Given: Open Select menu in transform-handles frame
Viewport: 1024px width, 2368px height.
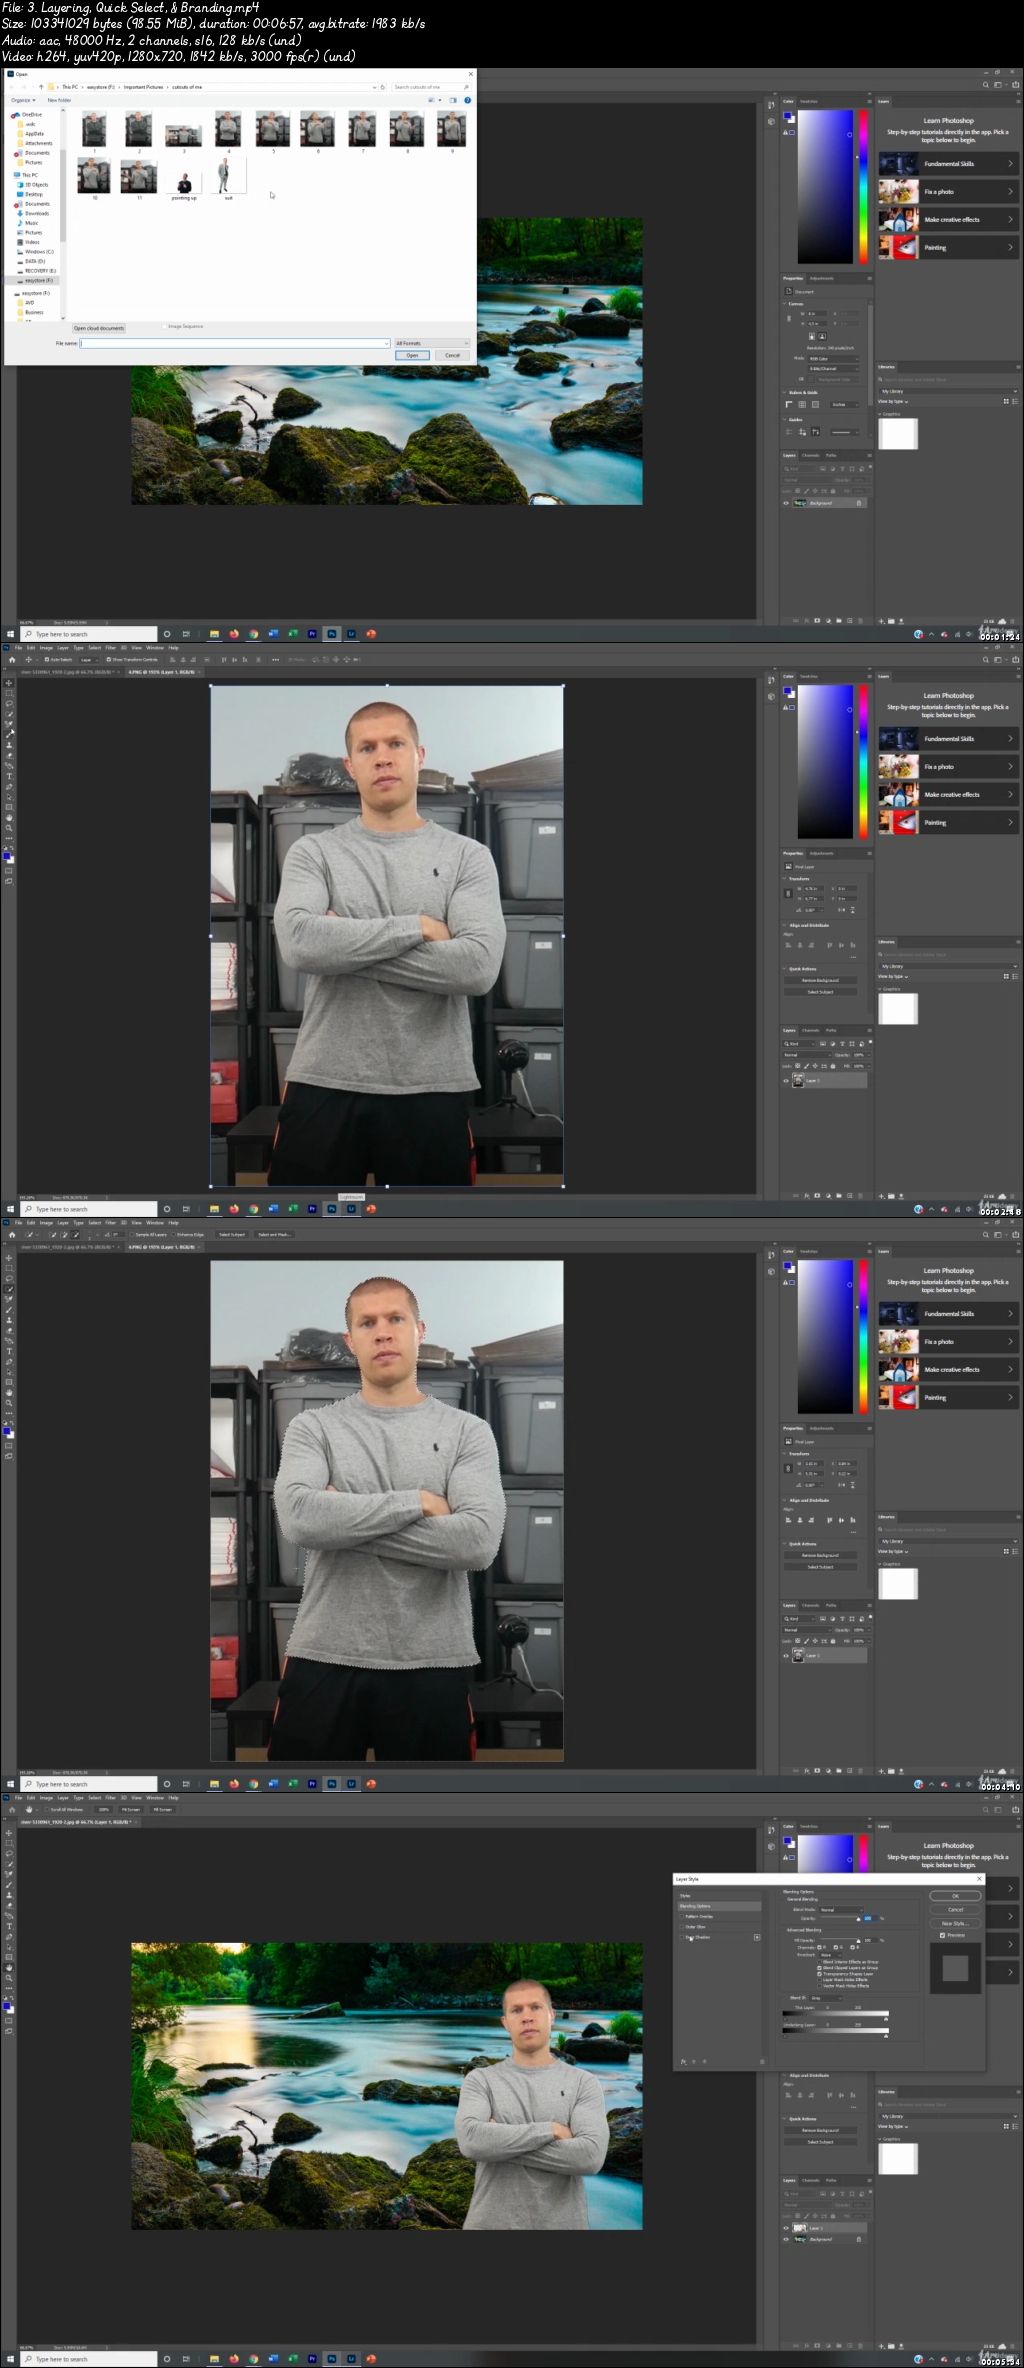Looking at the screenshot, I should point(95,648).
